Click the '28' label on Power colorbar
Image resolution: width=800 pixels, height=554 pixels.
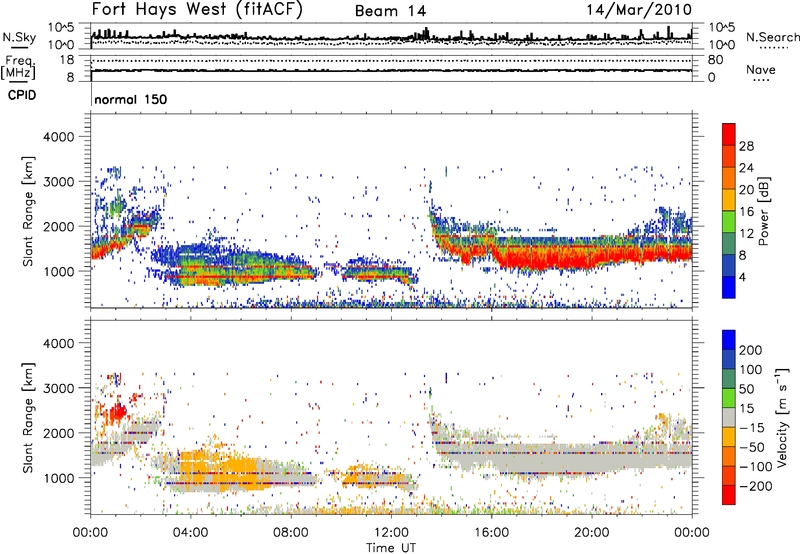click(x=746, y=146)
